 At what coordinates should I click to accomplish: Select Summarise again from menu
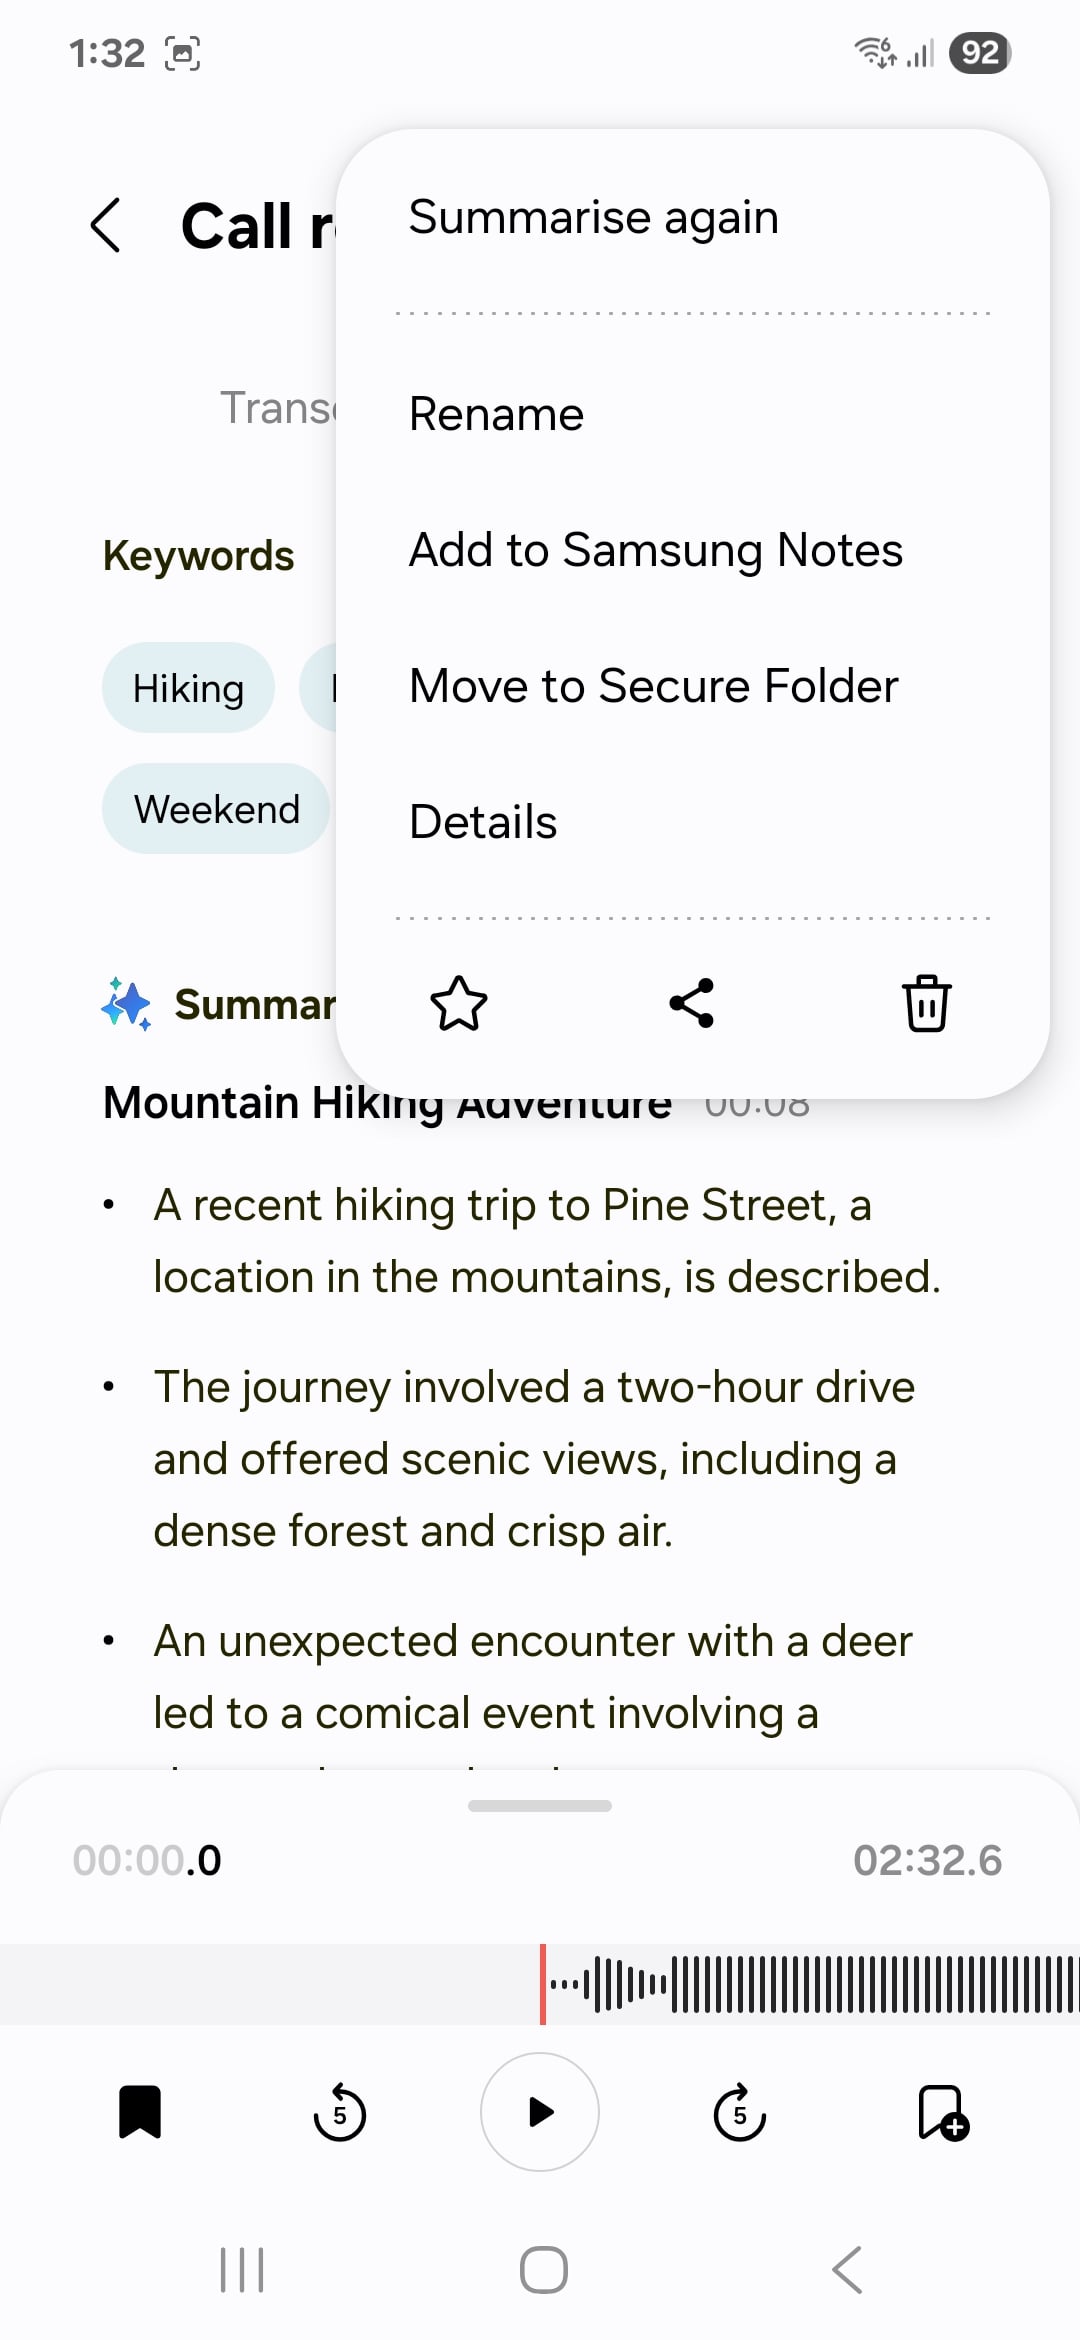594,218
